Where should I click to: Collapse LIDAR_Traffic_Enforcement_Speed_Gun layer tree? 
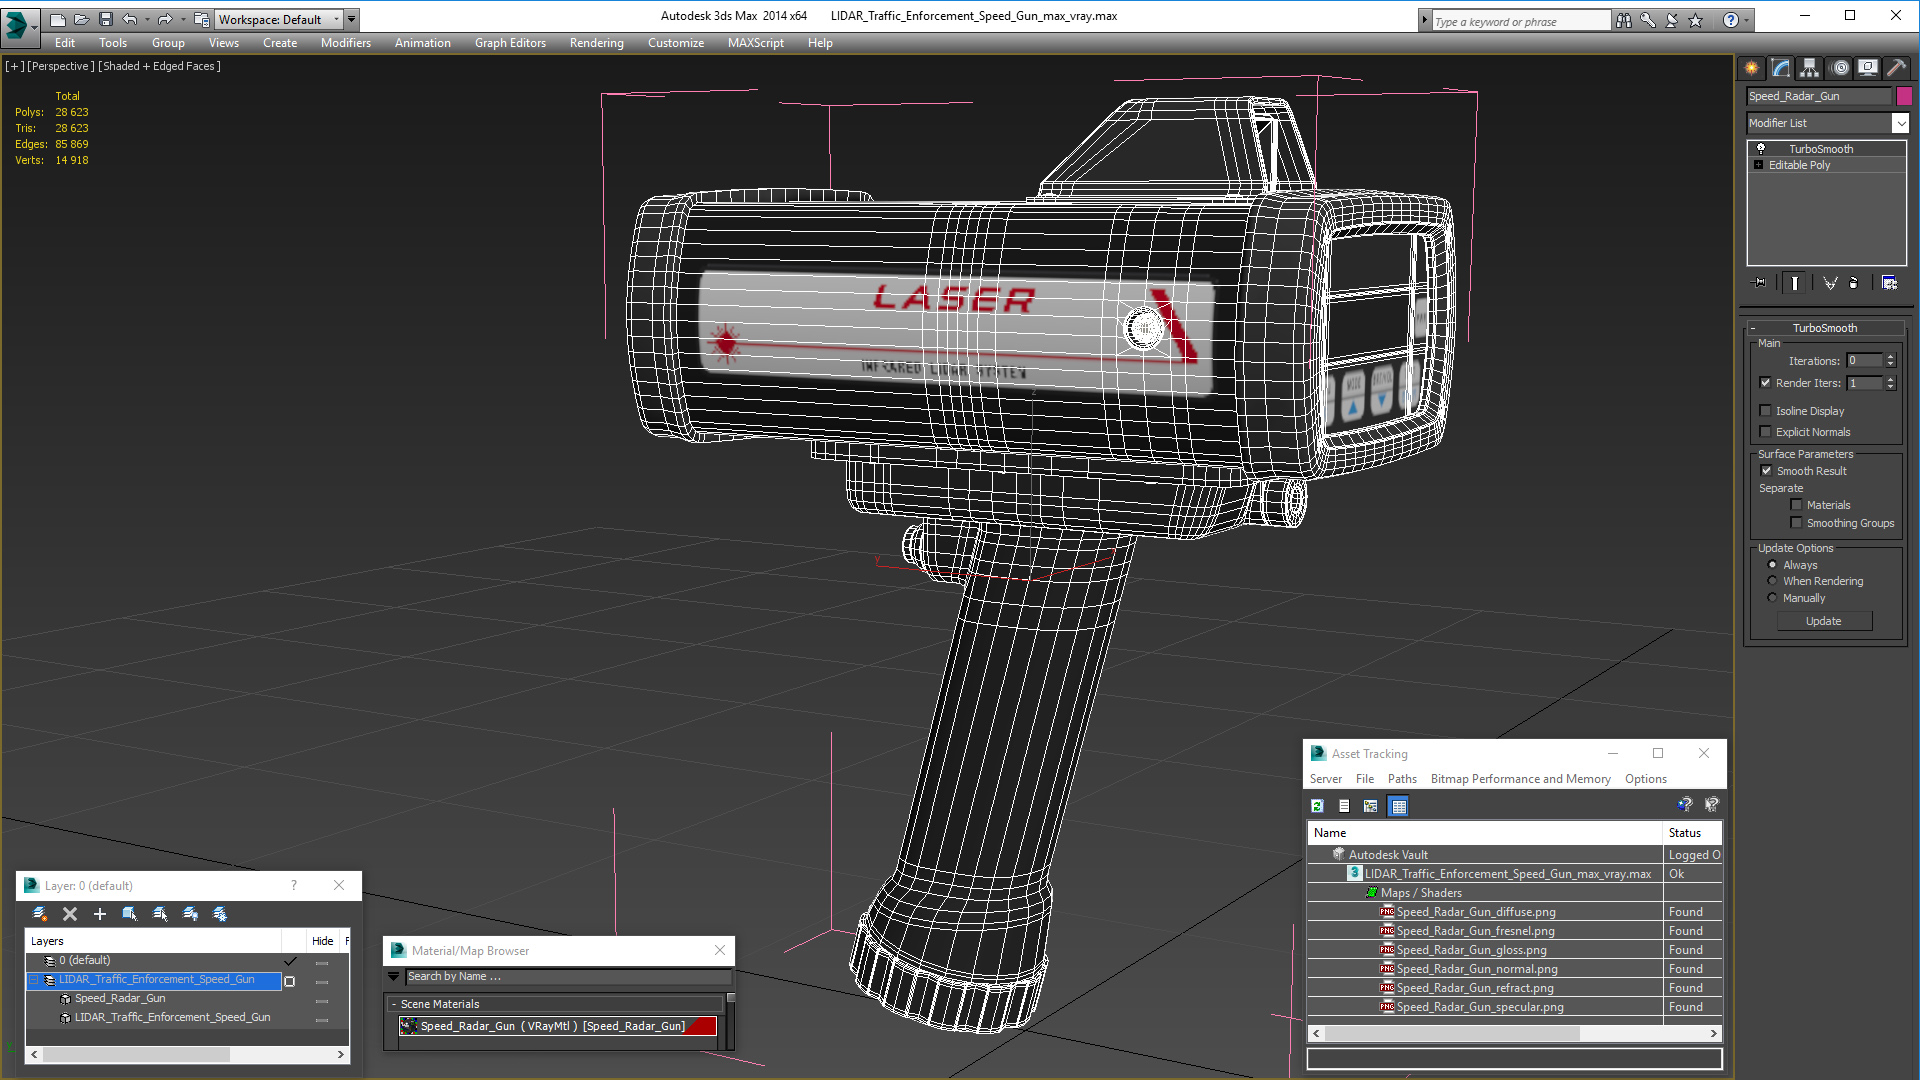click(33, 980)
